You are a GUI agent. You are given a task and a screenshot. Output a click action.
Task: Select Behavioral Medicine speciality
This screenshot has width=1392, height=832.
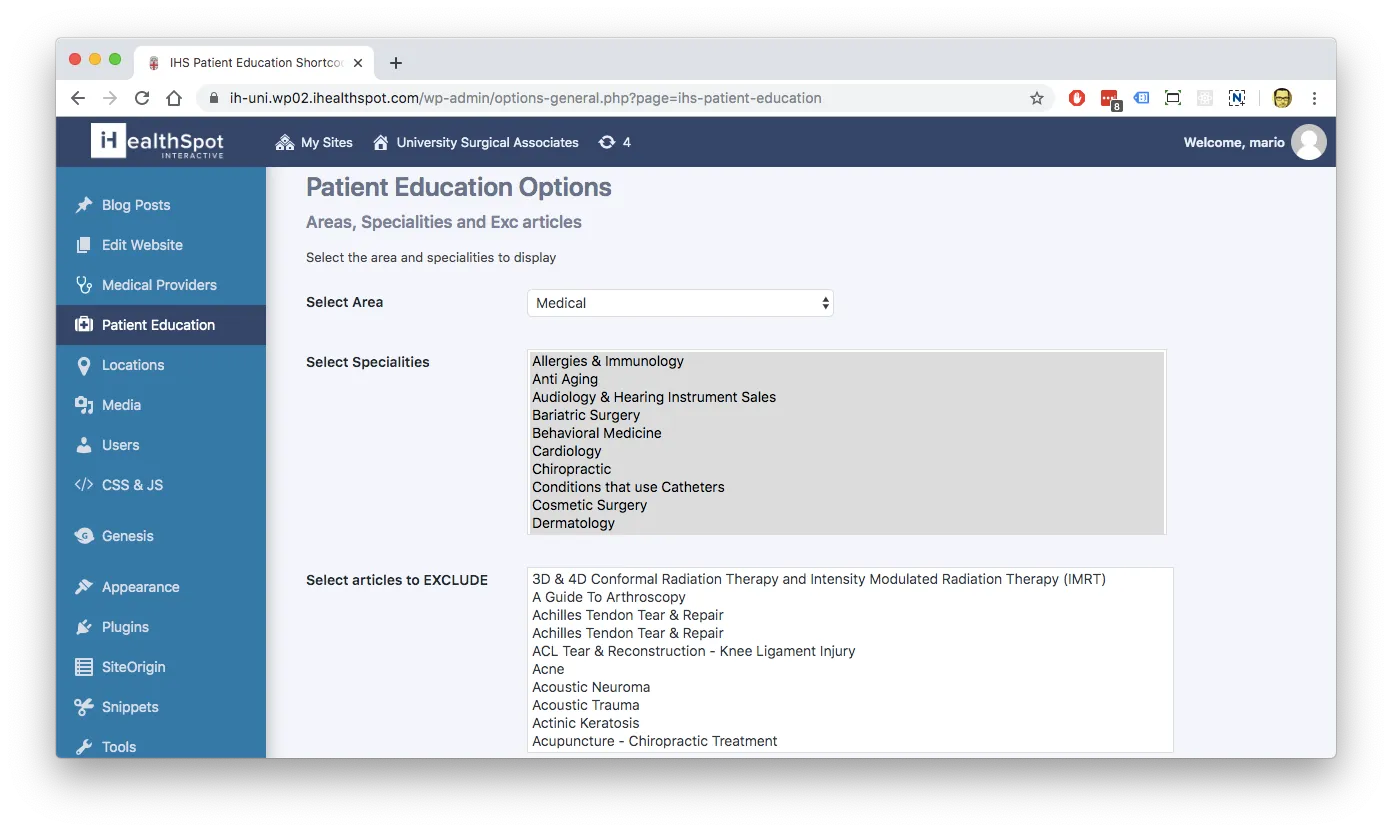pyautogui.click(x=847, y=433)
